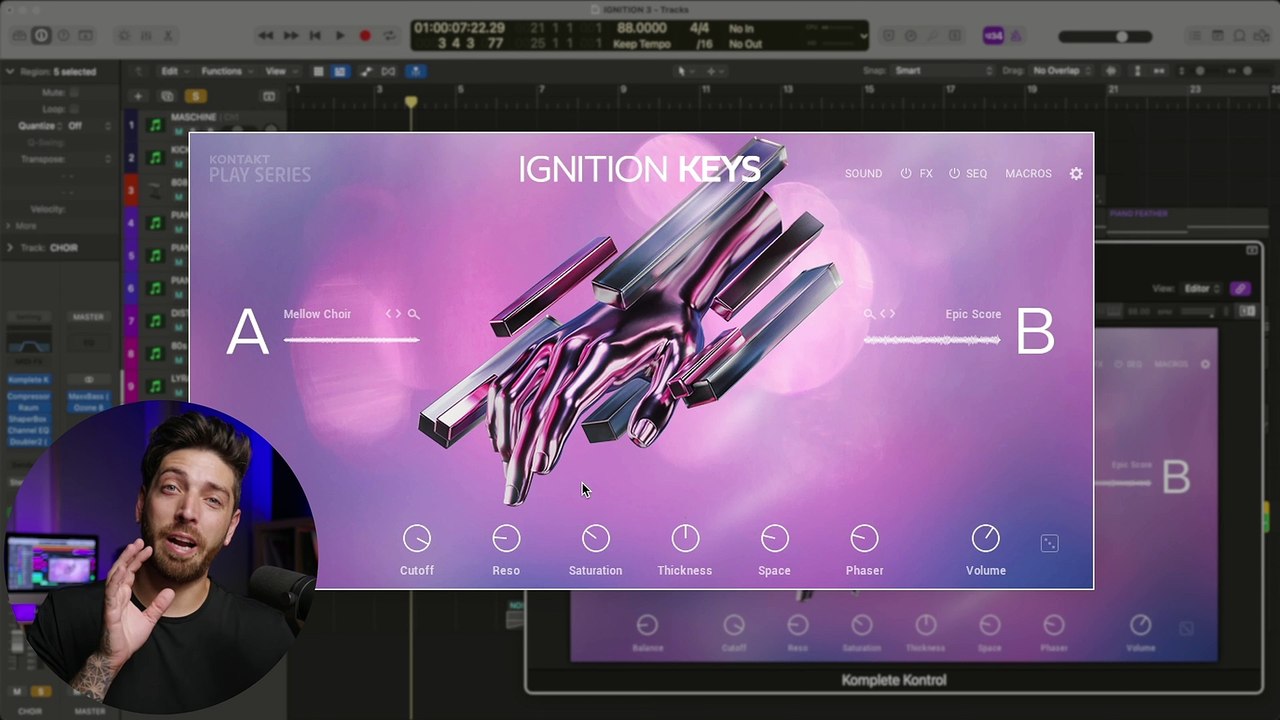
Task: Toggle Cycle mode button
Action: [390, 35]
